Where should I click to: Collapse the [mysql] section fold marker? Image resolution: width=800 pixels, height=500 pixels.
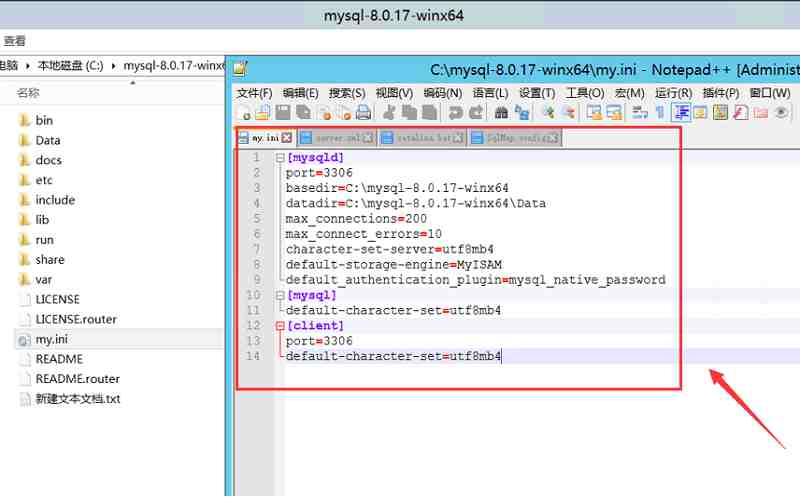(x=280, y=295)
